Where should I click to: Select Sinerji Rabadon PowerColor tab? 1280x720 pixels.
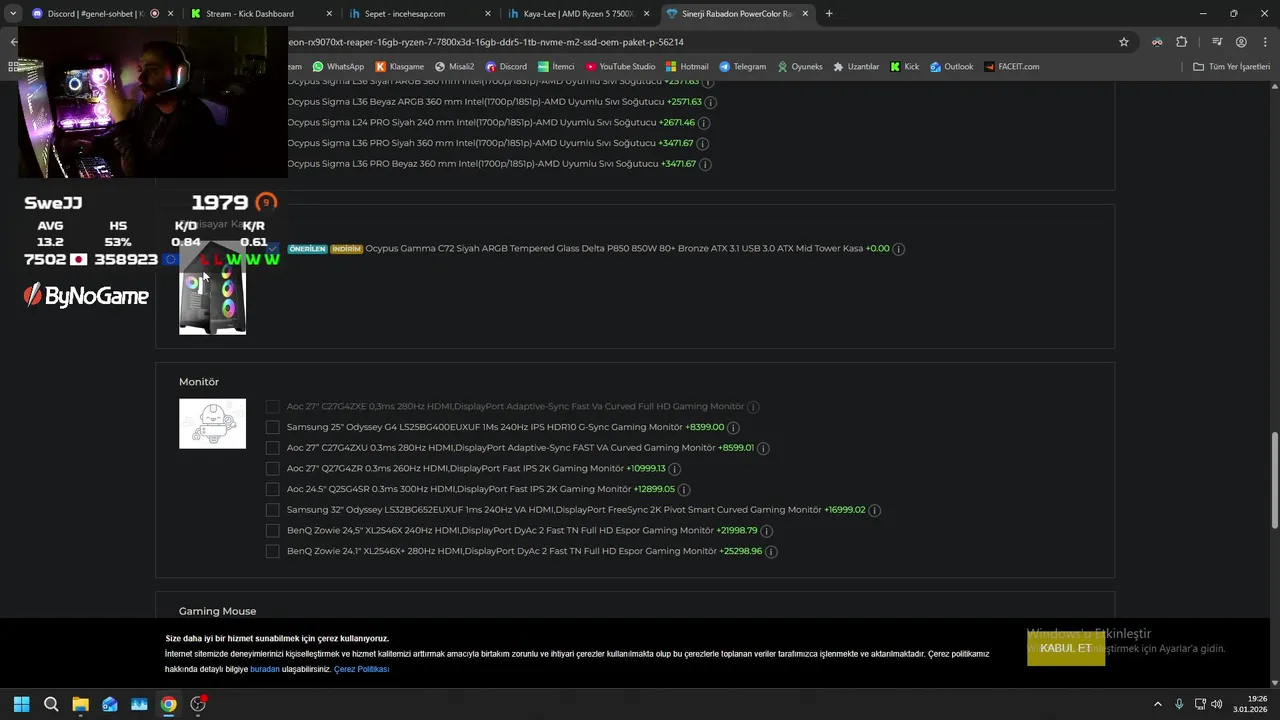737,14
